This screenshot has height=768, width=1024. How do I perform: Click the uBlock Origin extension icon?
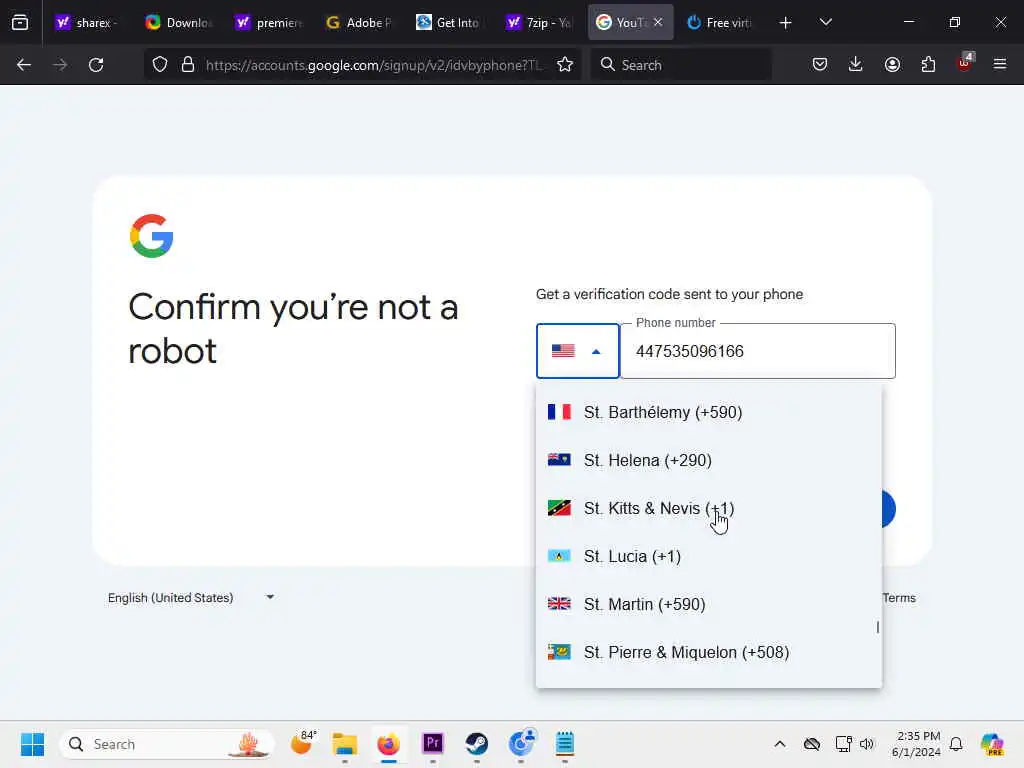coord(965,63)
